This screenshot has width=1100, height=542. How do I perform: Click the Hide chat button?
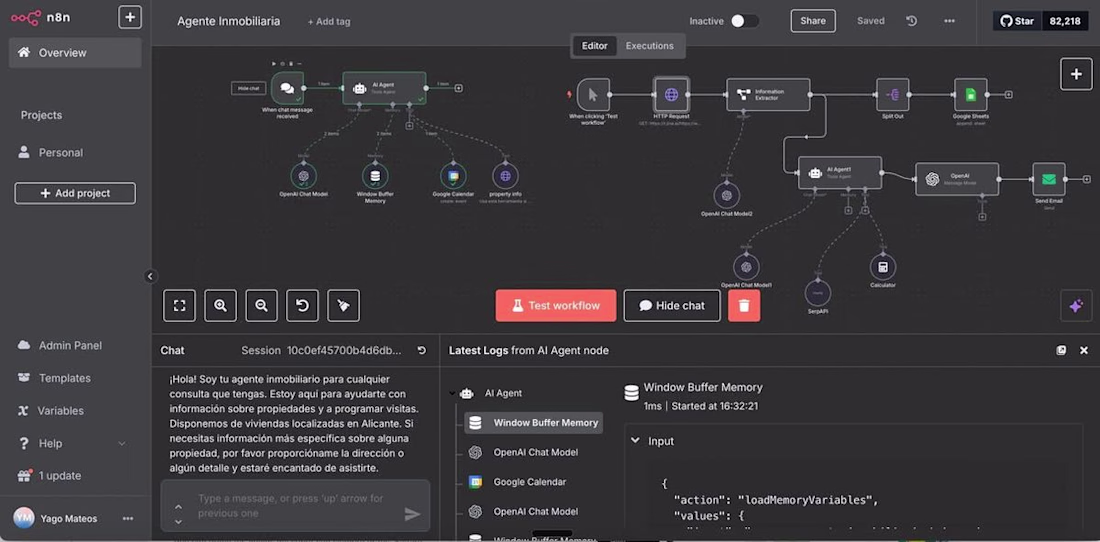tap(672, 306)
